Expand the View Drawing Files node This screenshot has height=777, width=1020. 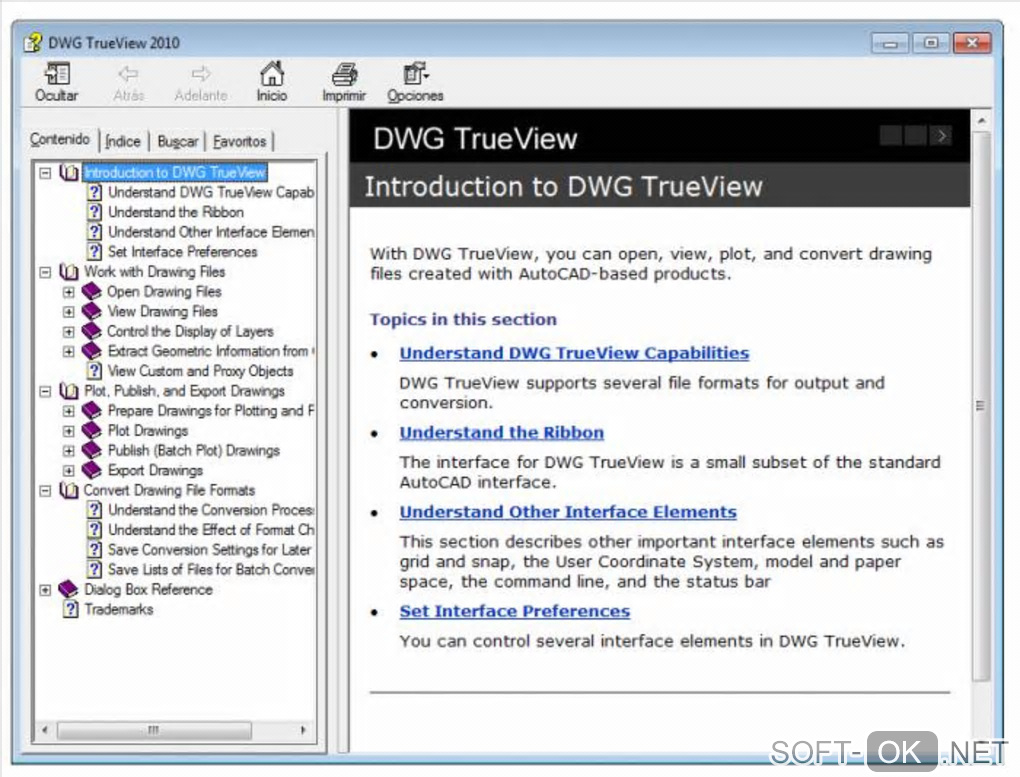pyautogui.click(x=68, y=312)
